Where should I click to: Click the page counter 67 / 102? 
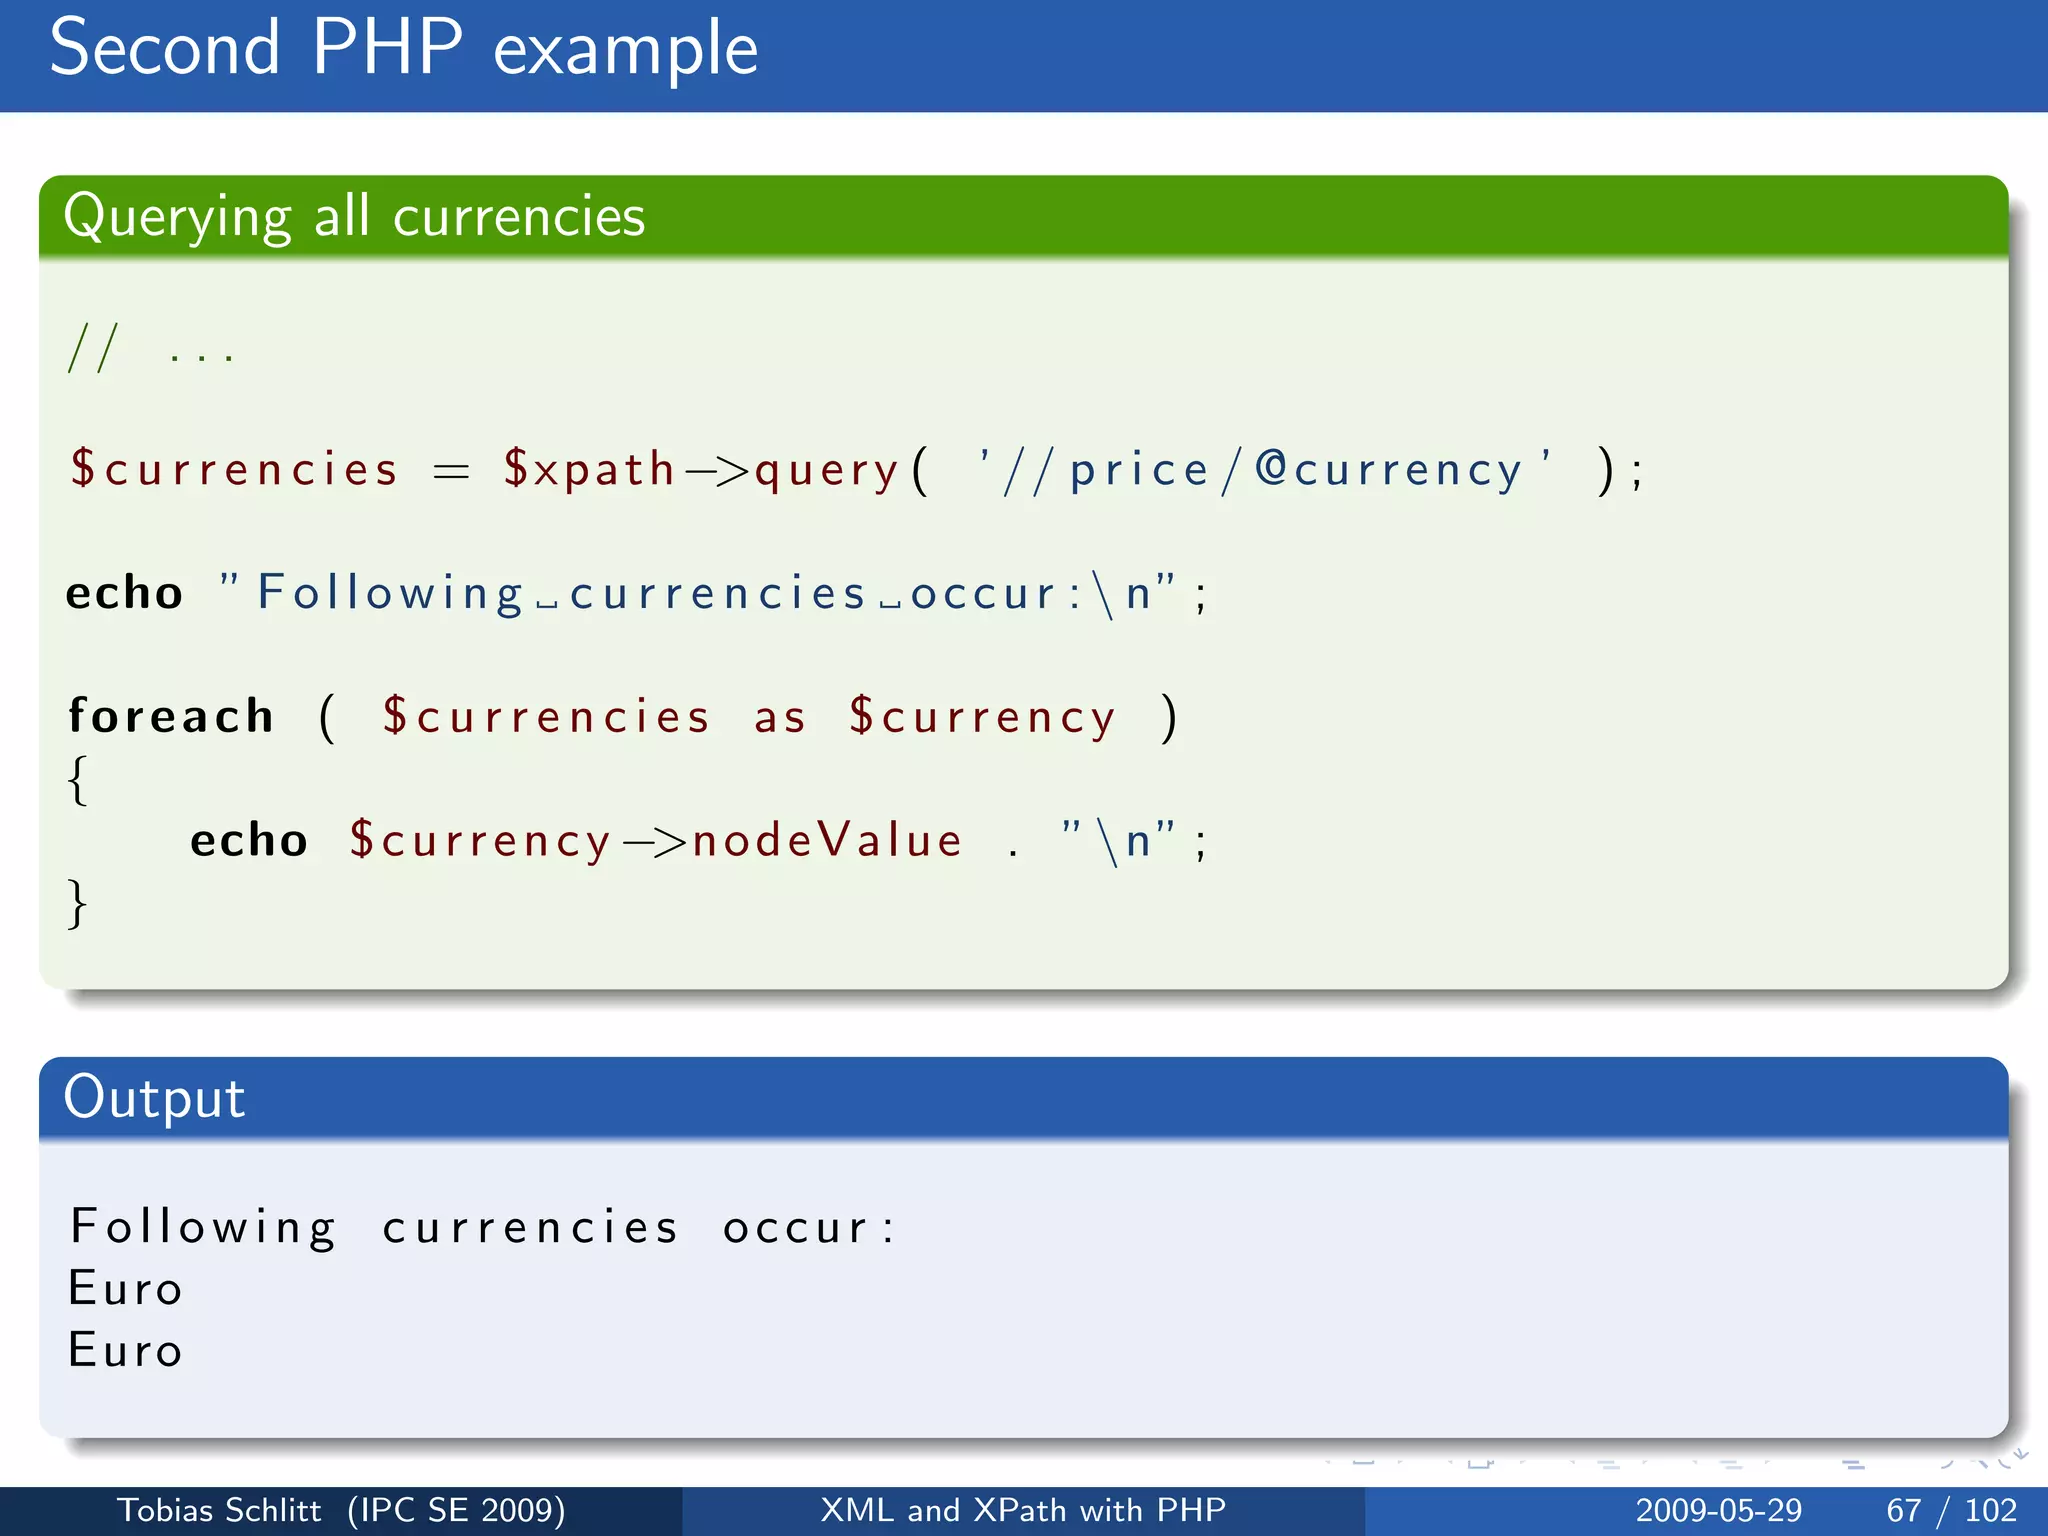click(x=1951, y=1510)
